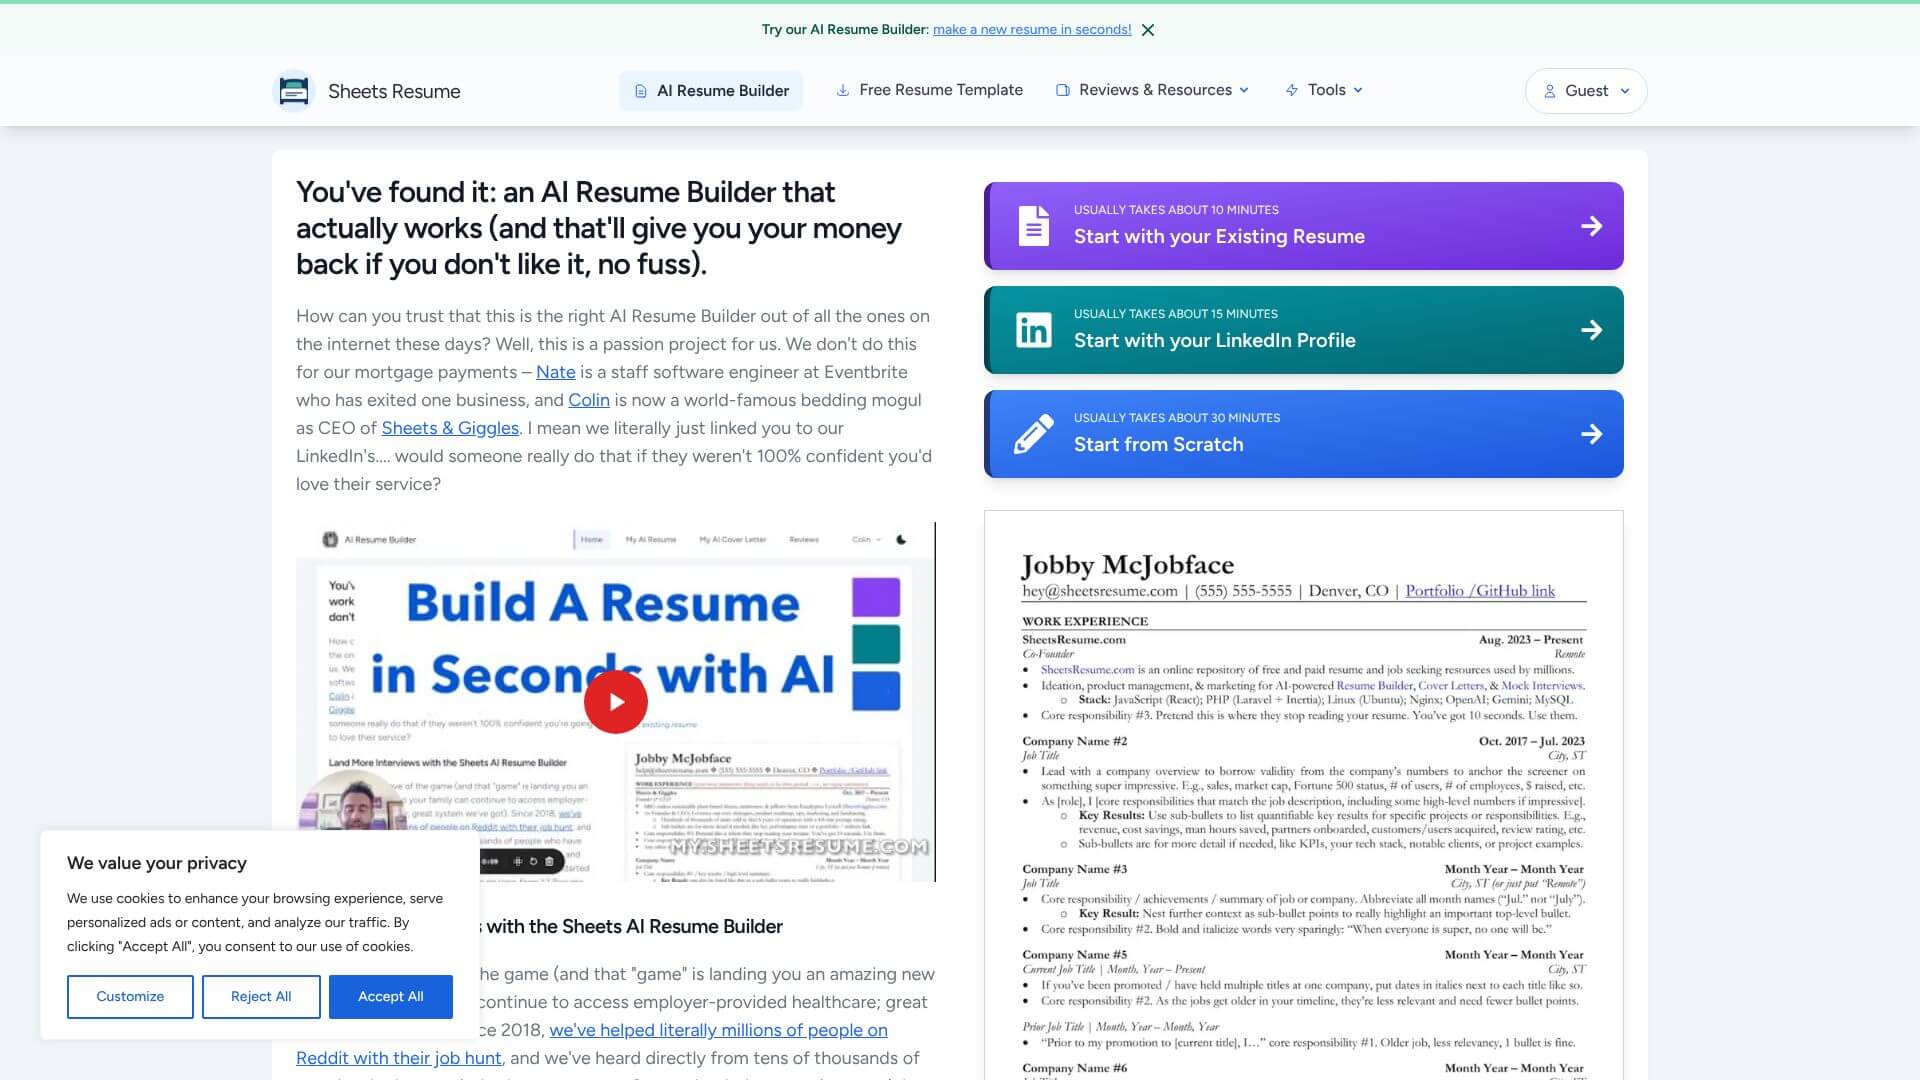Viewport: 1920px width, 1080px height.
Task: Open Colin's LinkedIn link
Action: click(589, 400)
